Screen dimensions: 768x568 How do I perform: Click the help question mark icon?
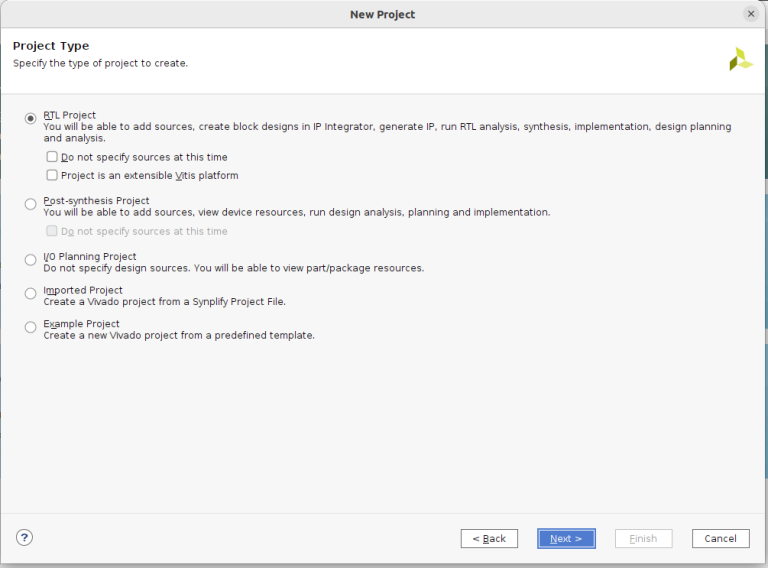click(x=25, y=537)
